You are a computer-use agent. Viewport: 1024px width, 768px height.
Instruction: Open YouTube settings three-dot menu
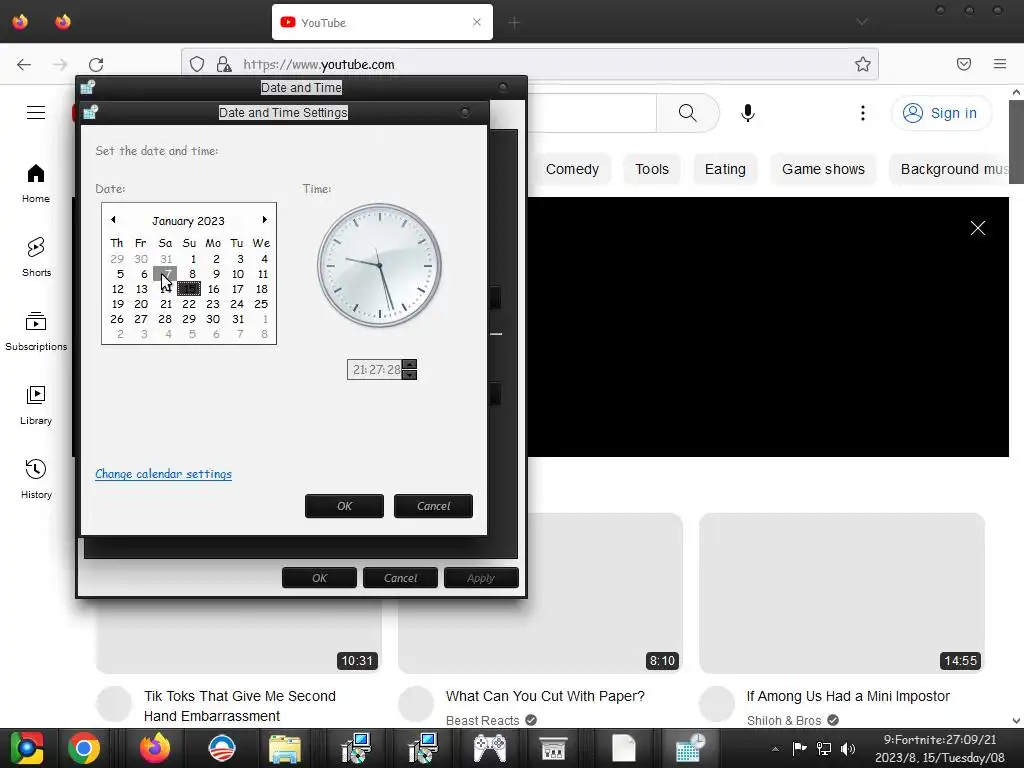click(863, 113)
